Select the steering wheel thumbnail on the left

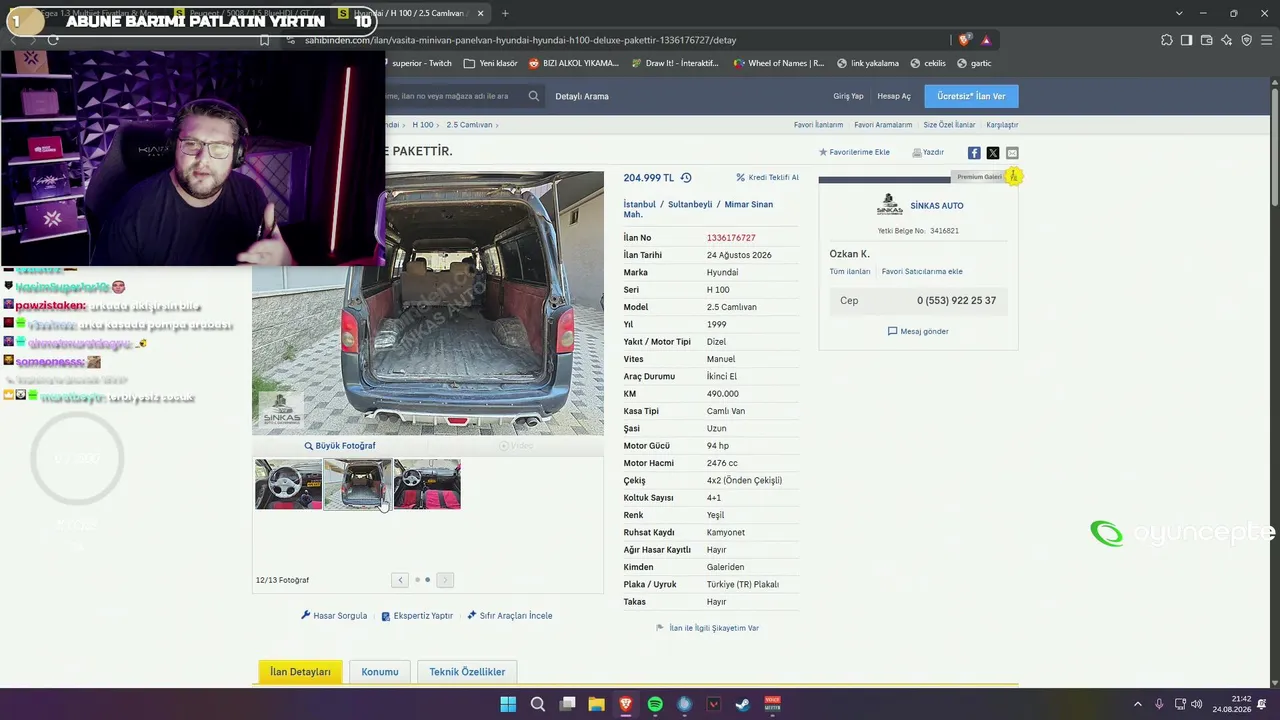(x=288, y=484)
